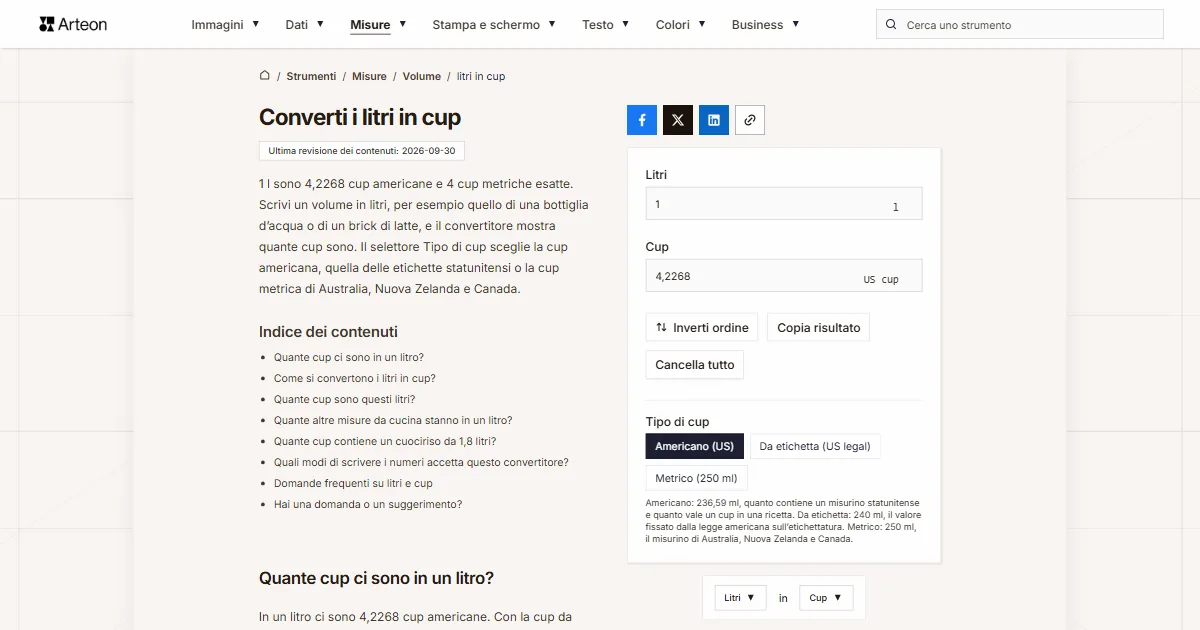Open the Dati menu
Image resolution: width=1200 pixels, height=630 pixels.
[x=305, y=24]
